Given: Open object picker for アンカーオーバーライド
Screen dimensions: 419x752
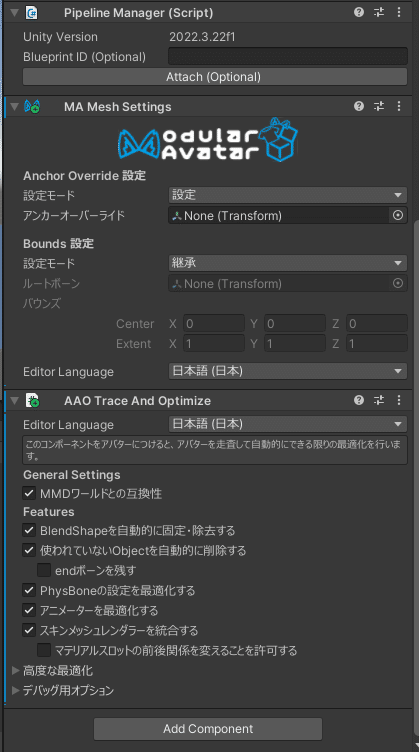Looking at the screenshot, I should click(398, 216).
